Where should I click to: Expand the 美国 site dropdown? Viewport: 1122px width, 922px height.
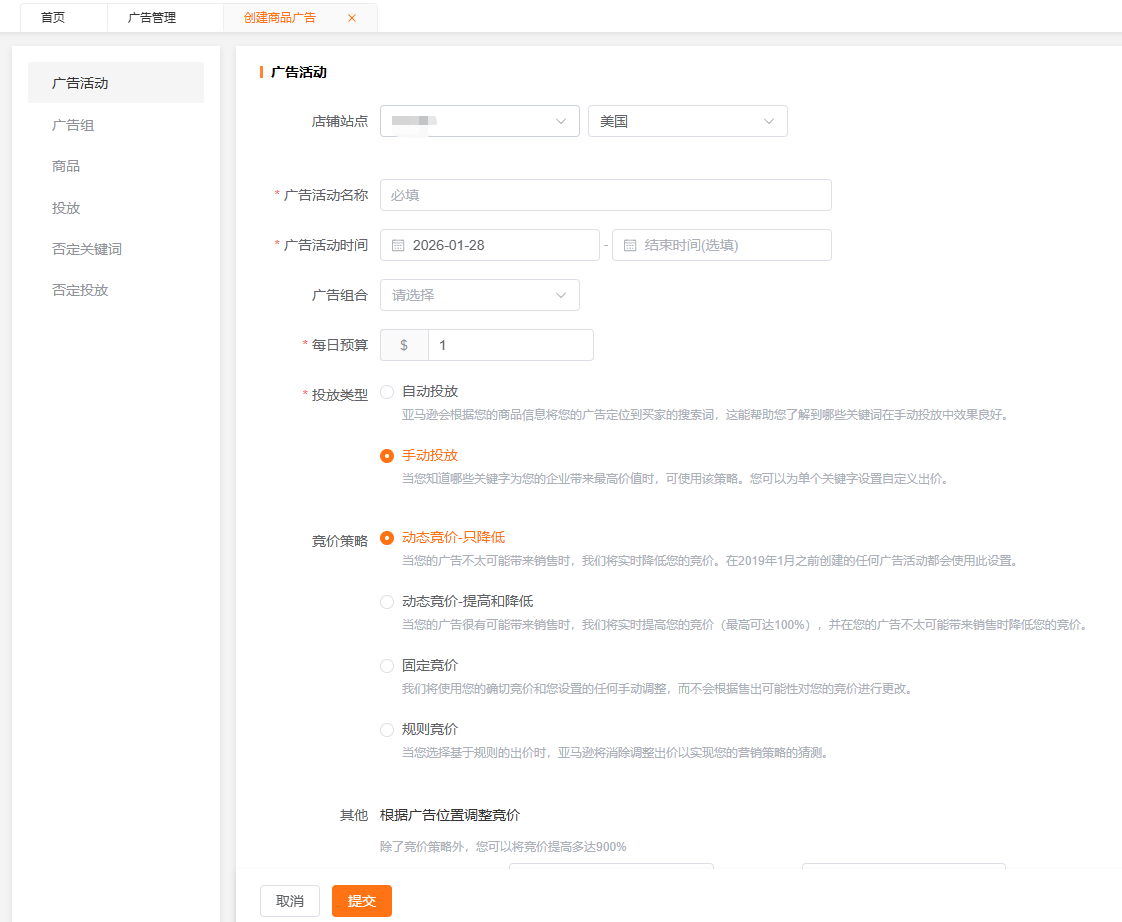coord(687,121)
